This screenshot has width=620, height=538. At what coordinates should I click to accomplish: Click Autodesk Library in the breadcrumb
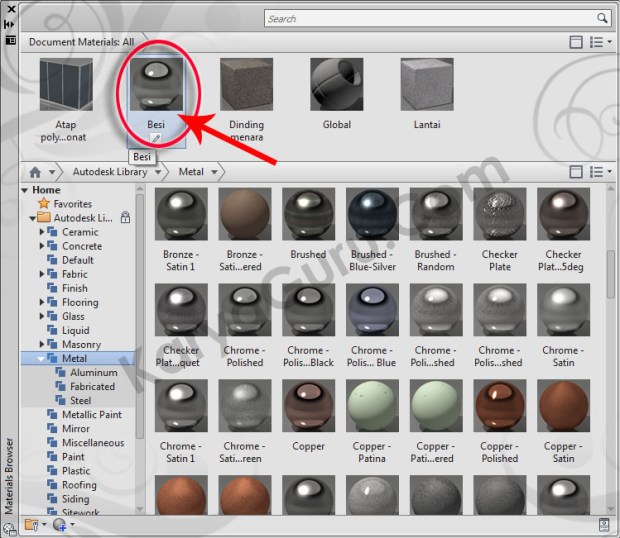pos(110,172)
